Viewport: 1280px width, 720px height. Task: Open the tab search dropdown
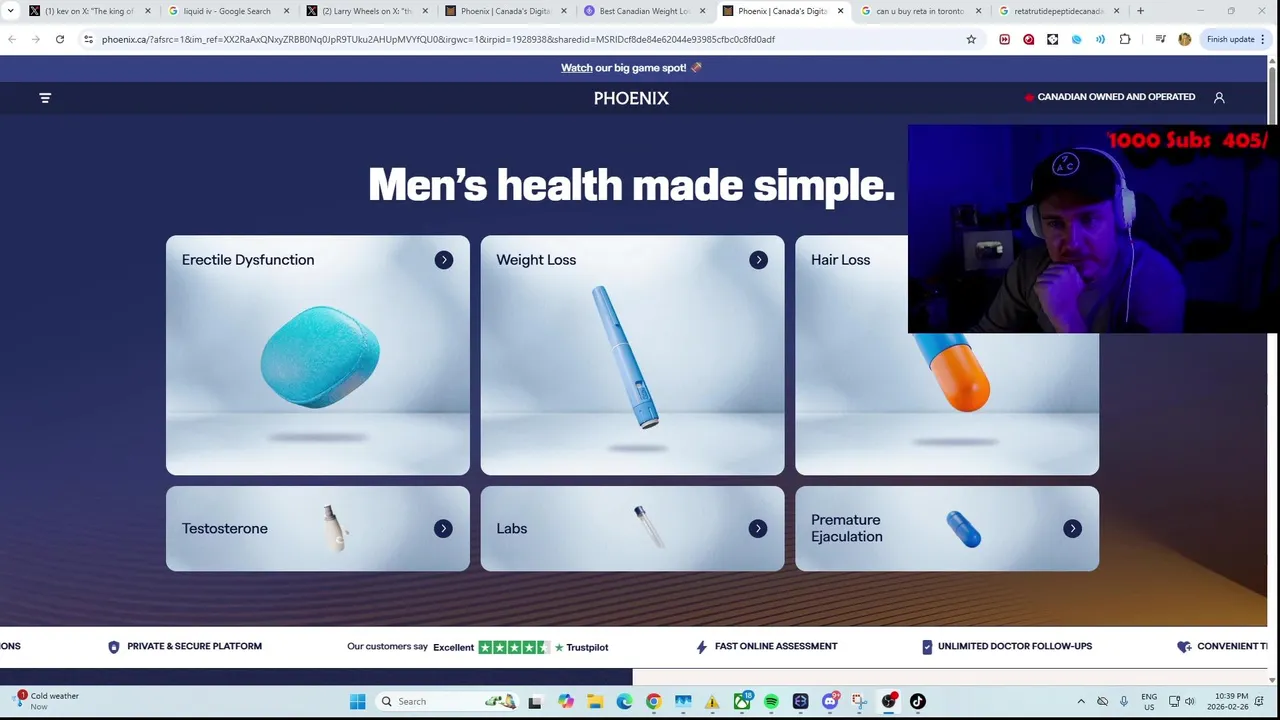[x=11, y=11]
